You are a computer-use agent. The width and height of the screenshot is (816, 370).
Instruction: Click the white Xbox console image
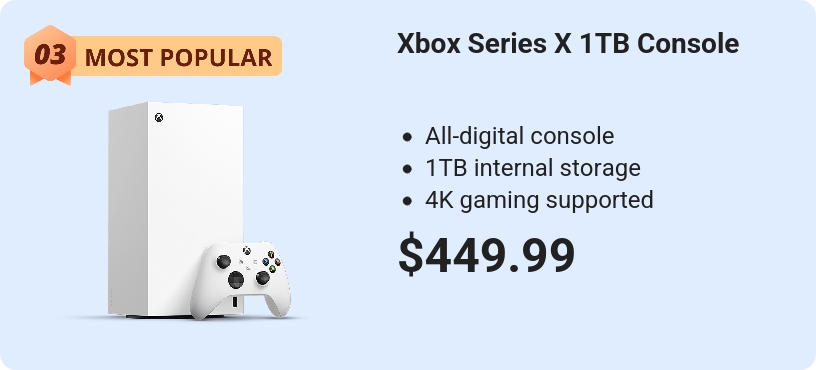point(175,209)
